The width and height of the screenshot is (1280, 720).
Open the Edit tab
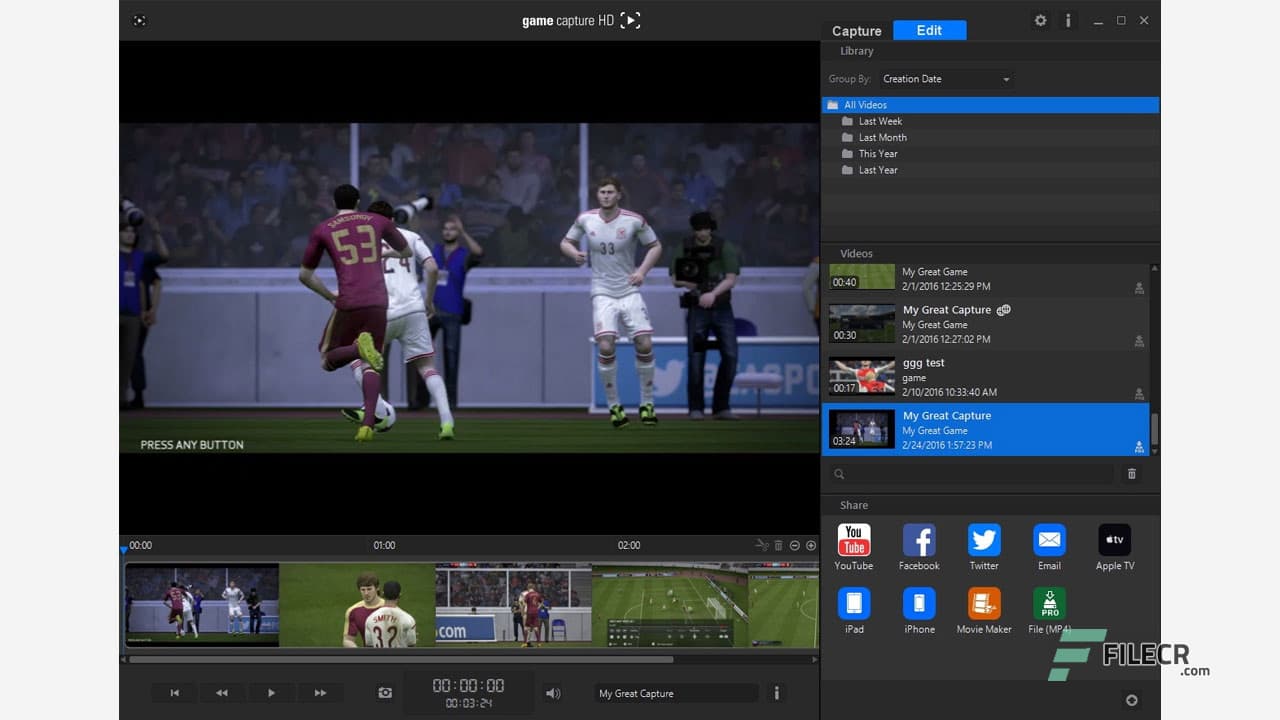point(929,30)
